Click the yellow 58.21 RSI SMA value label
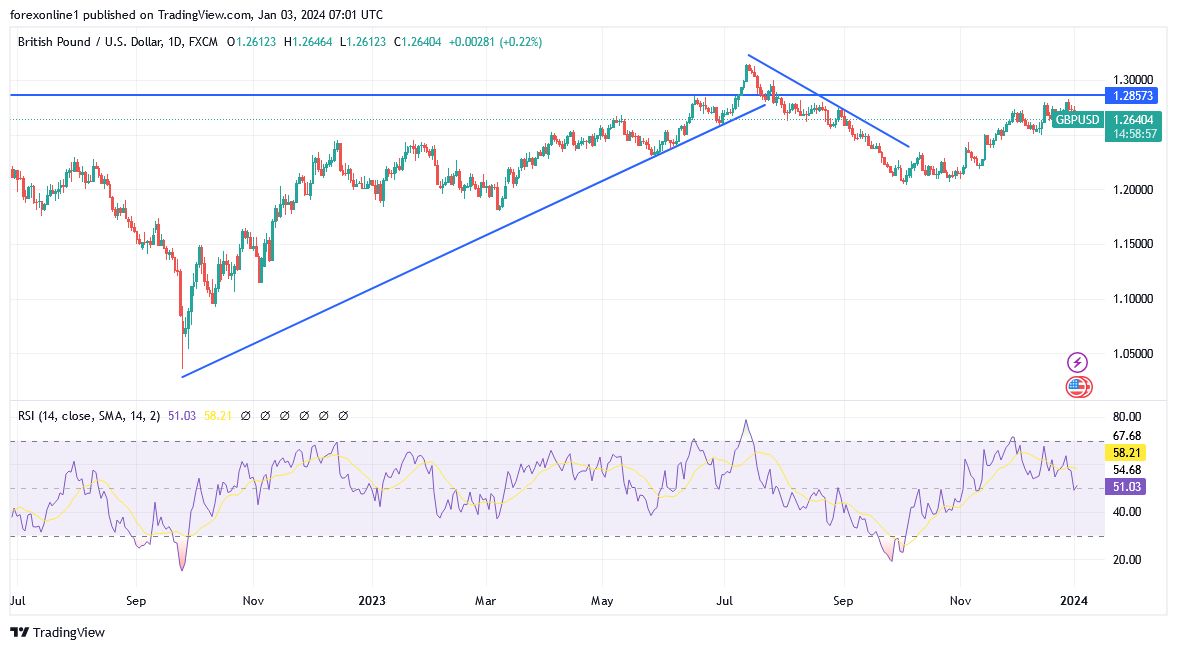This screenshot has width=1177, height=650. [1127, 453]
